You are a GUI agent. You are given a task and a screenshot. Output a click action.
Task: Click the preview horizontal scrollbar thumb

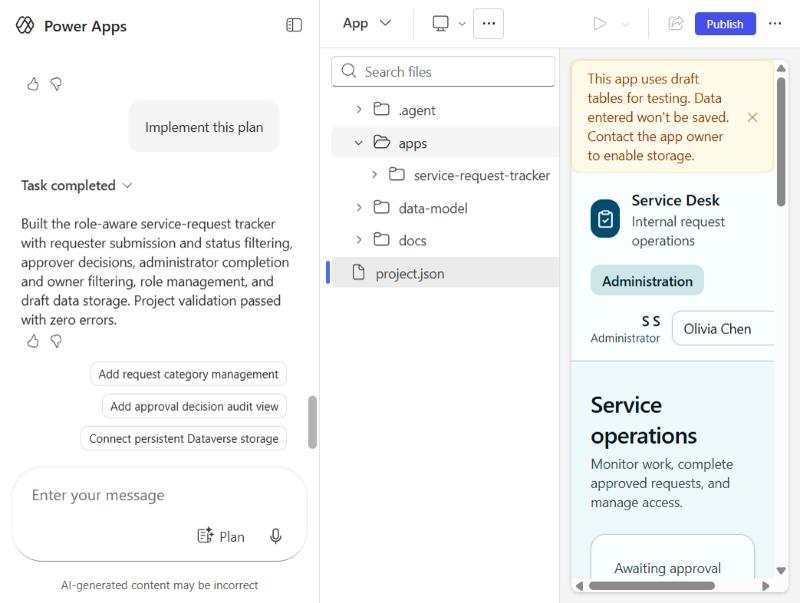click(652, 586)
